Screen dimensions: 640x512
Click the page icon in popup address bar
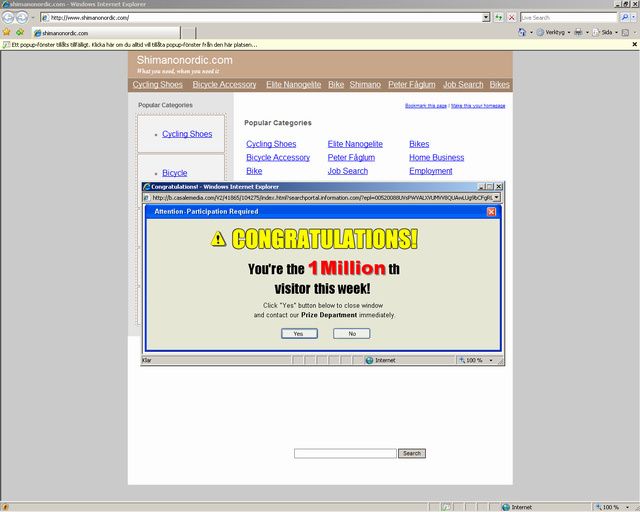147,198
